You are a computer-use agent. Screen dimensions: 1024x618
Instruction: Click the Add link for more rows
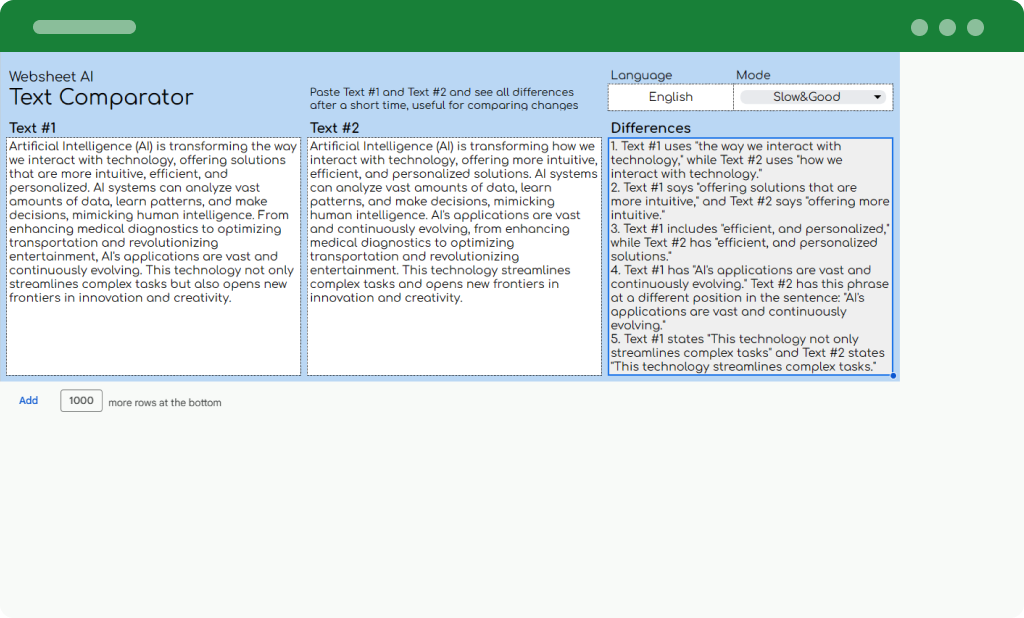pyautogui.click(x=28, y=400)
